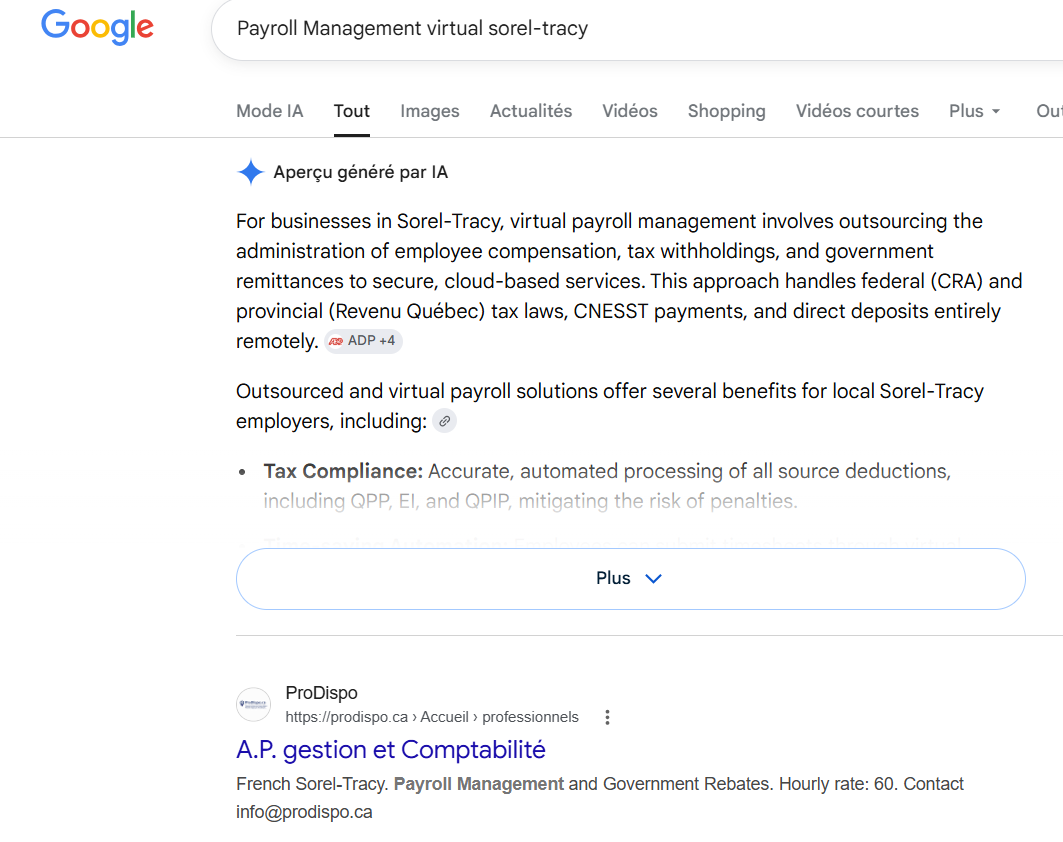
Task: Open A.P. gestion et Comptabilité result
Action: pyautogui.click(x=390, y=750)
